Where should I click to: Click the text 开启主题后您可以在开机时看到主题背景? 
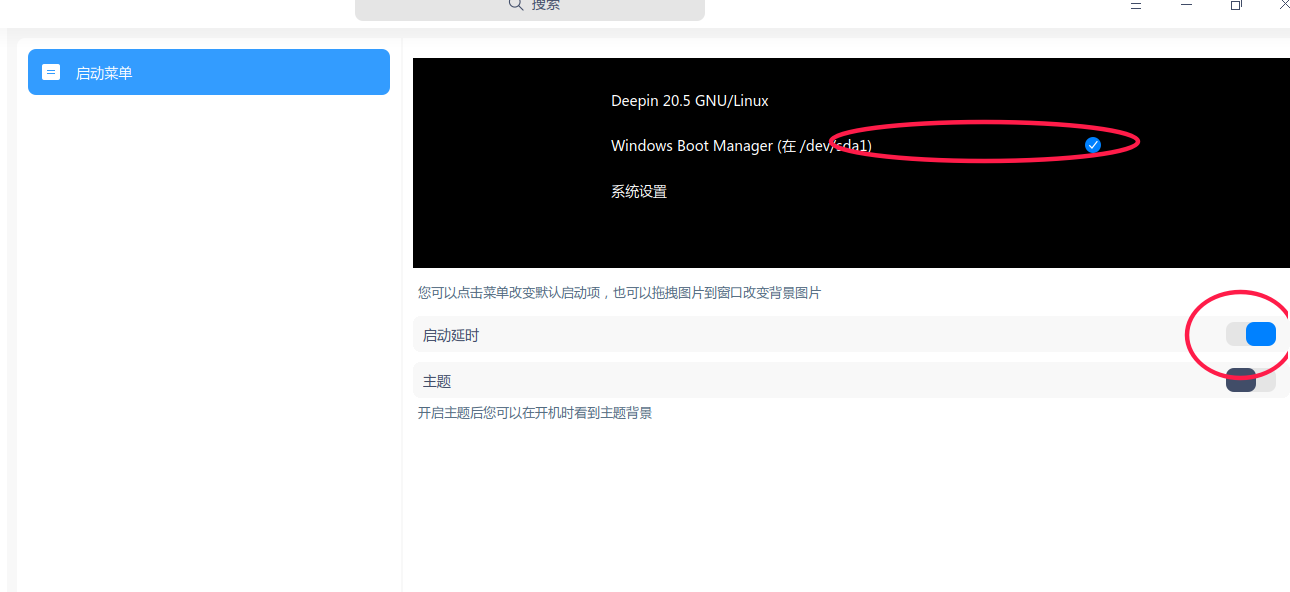coord(535,412)
